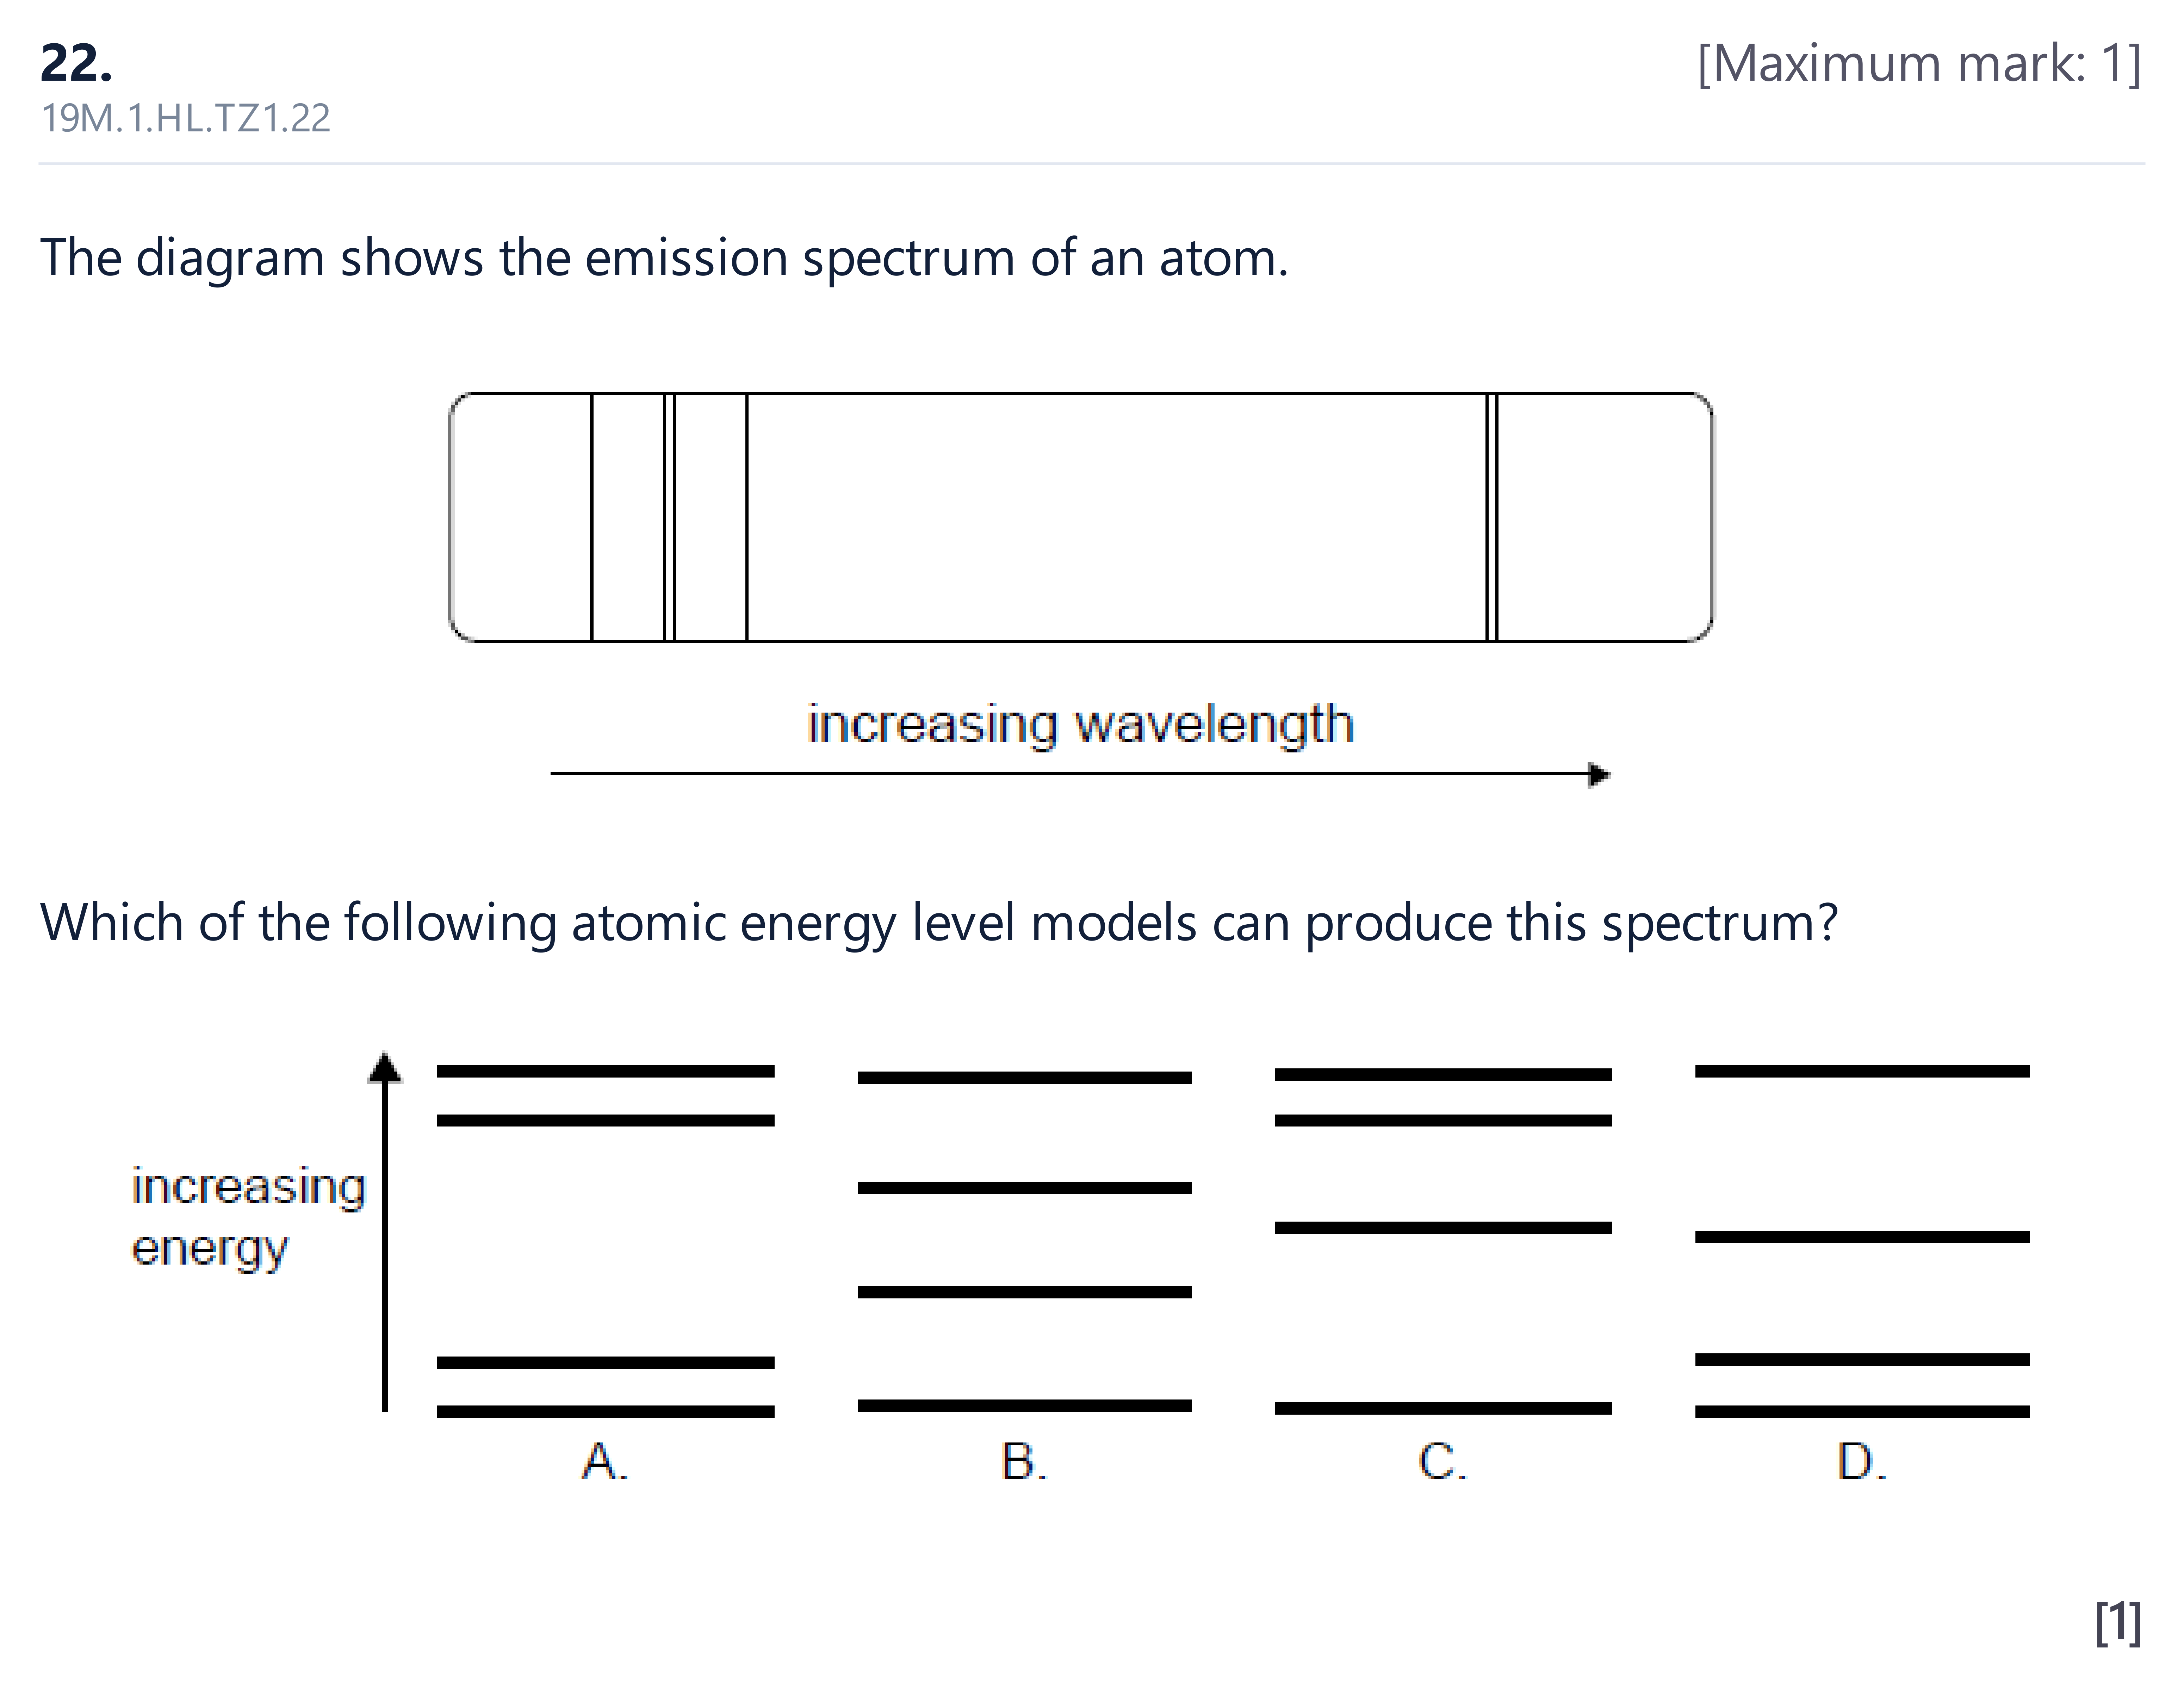Select answer option B label

pyautogui.click(x=1024, y=1461)
